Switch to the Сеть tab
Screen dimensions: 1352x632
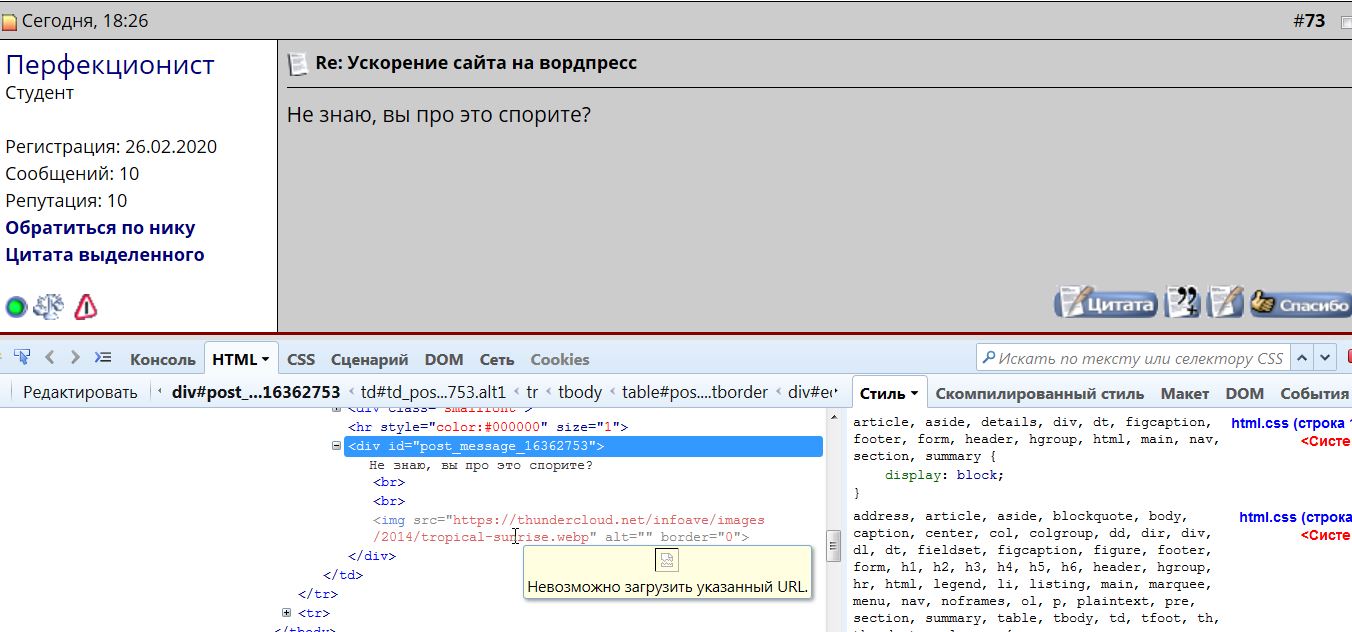496,359
